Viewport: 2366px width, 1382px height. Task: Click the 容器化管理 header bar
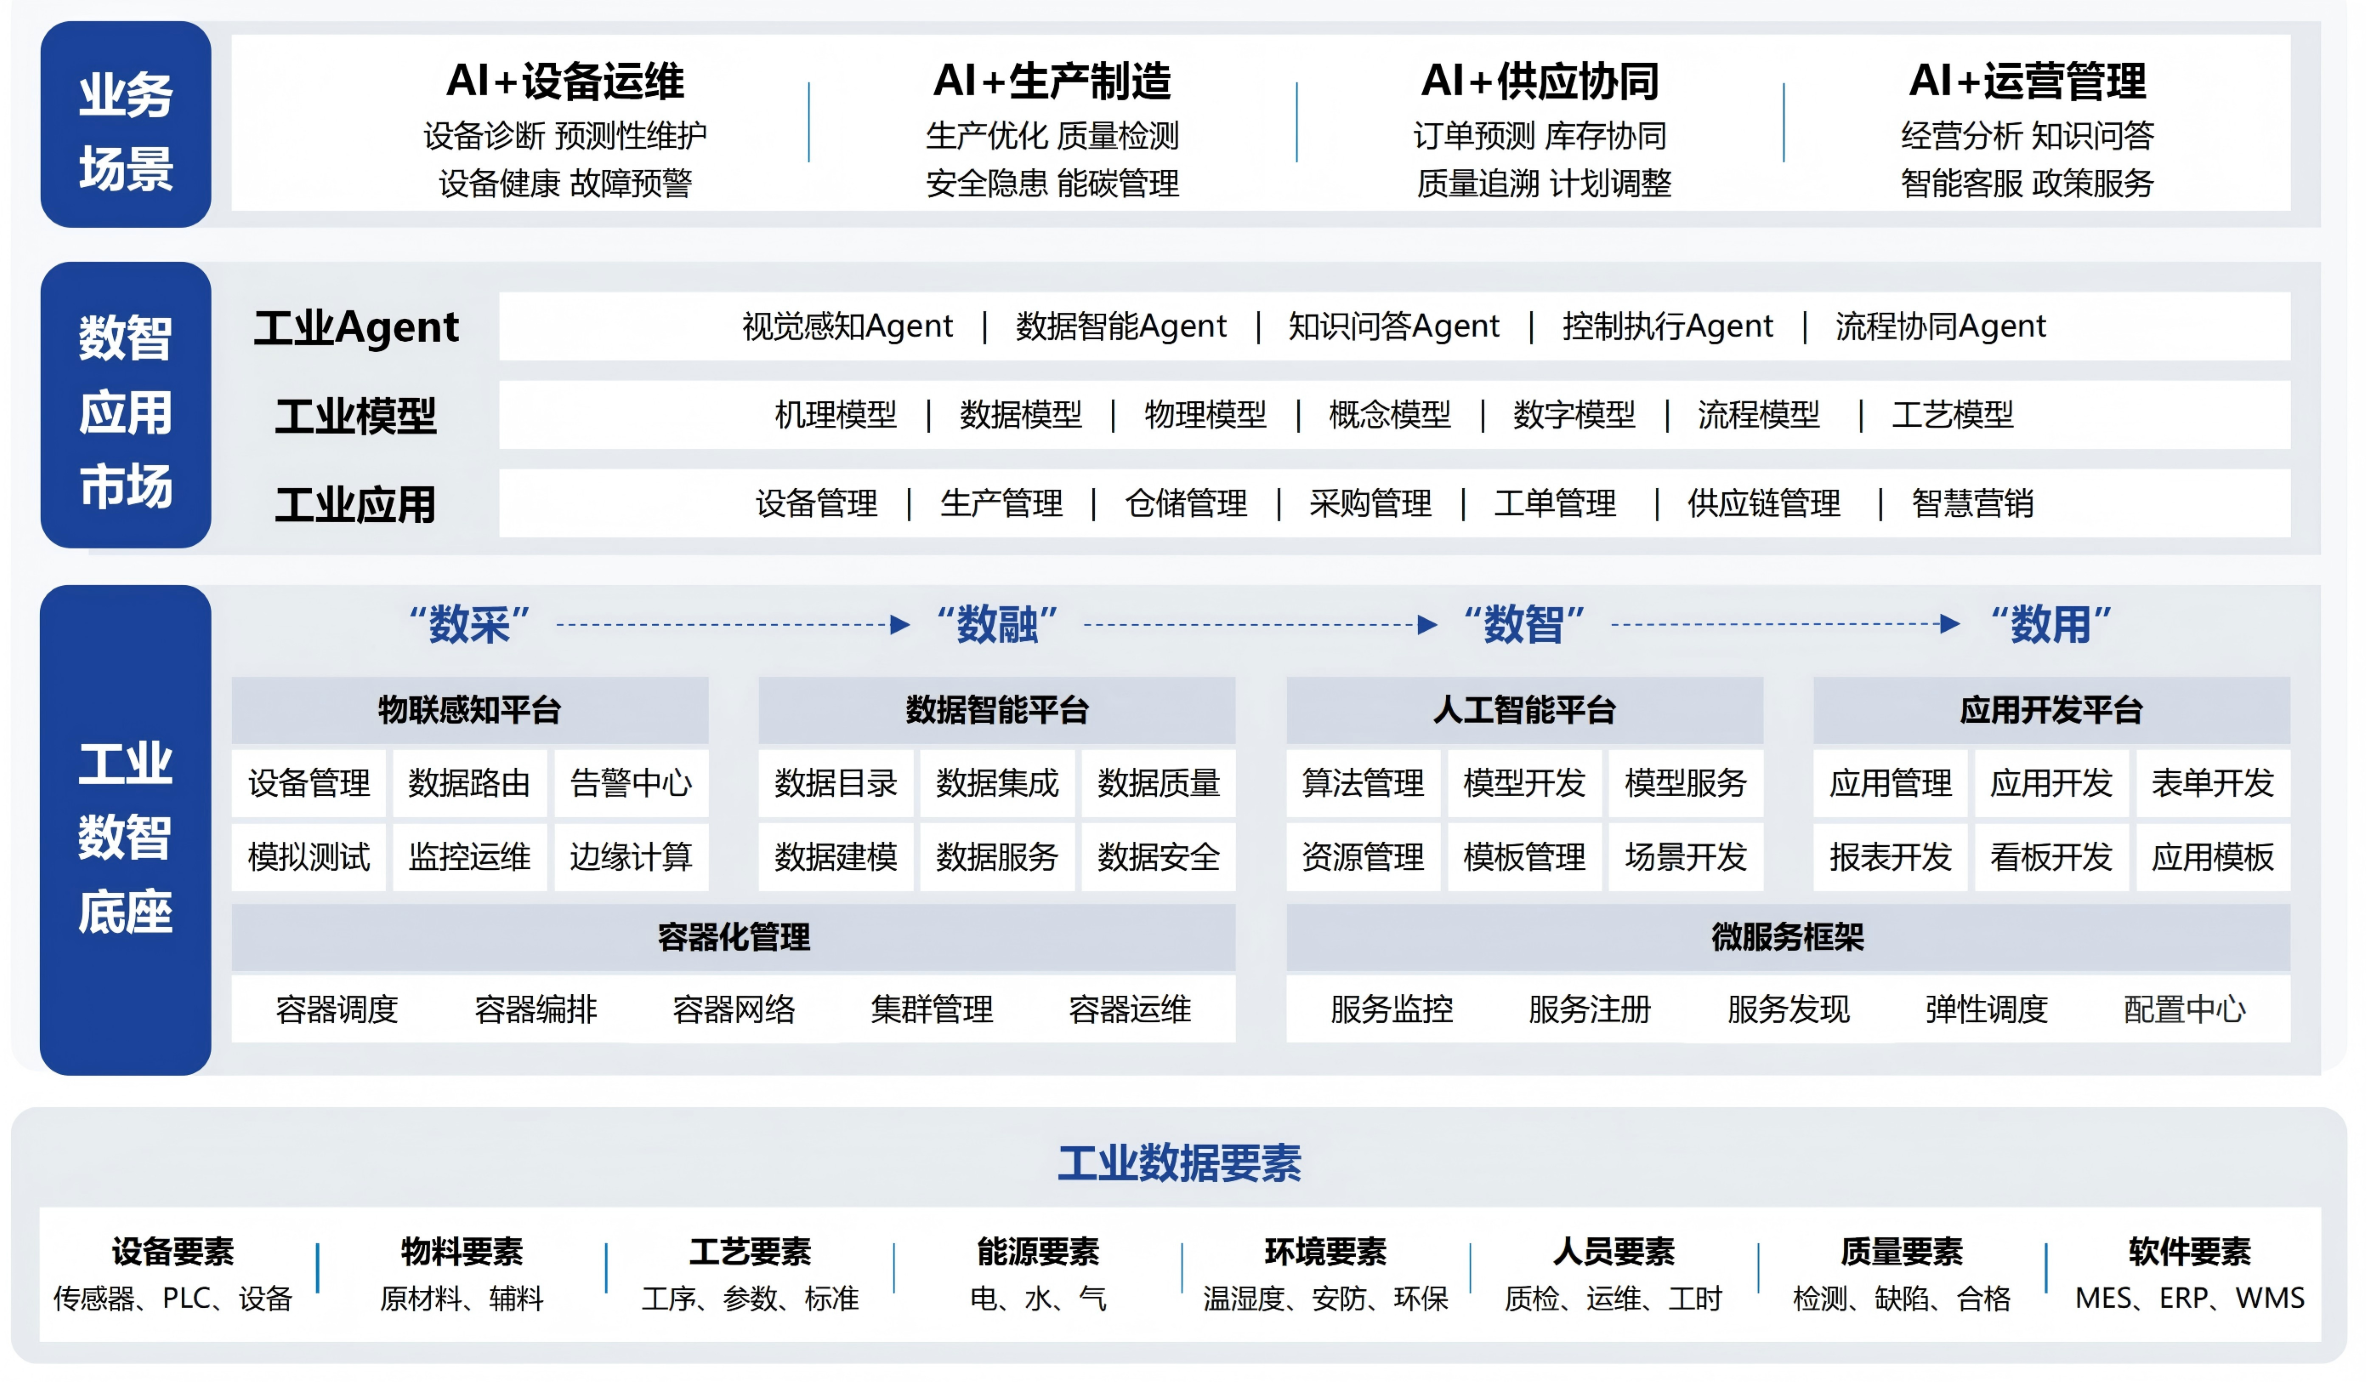coord(733,937)
